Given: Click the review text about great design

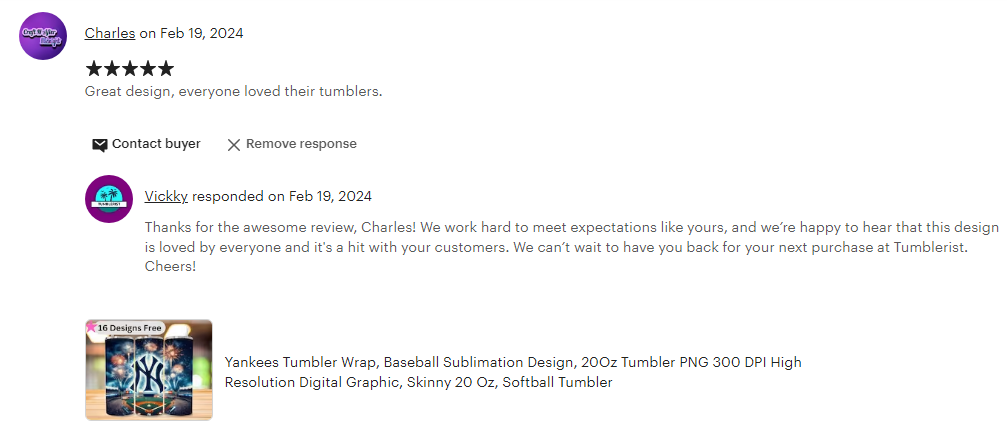Looking at the screenshot, I should pos(233,91).
